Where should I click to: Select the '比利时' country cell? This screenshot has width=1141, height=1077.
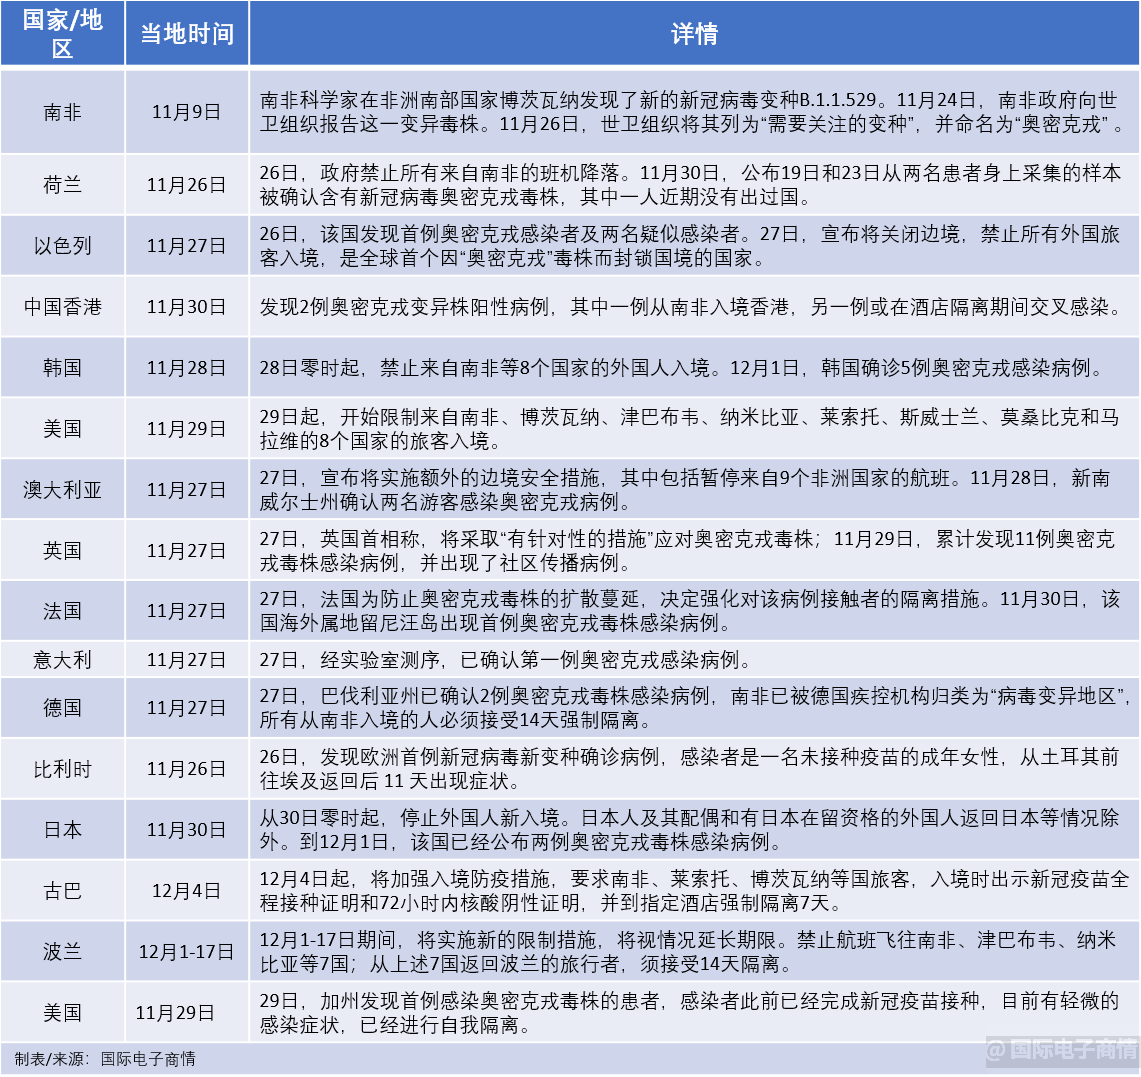coord(63,769)
